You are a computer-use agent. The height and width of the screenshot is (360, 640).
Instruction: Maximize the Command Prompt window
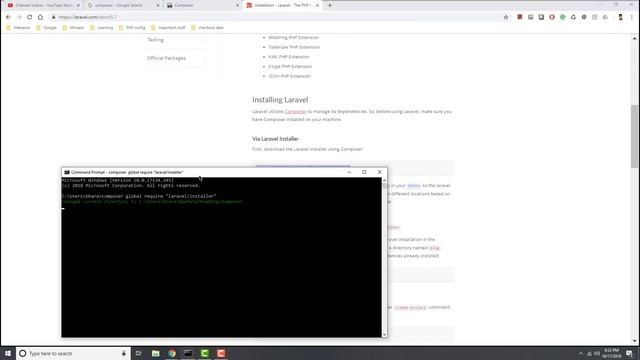(364, 172)
